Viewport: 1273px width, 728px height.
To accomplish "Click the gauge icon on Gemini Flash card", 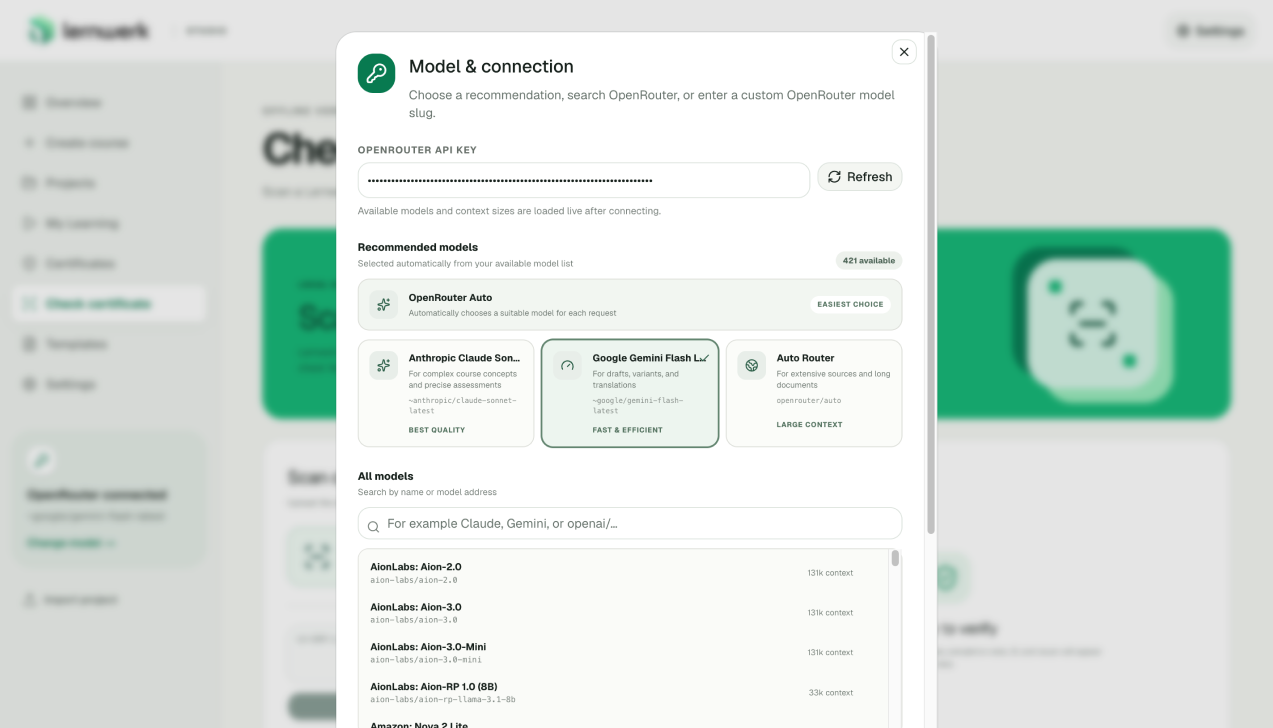I will (568, 365).
